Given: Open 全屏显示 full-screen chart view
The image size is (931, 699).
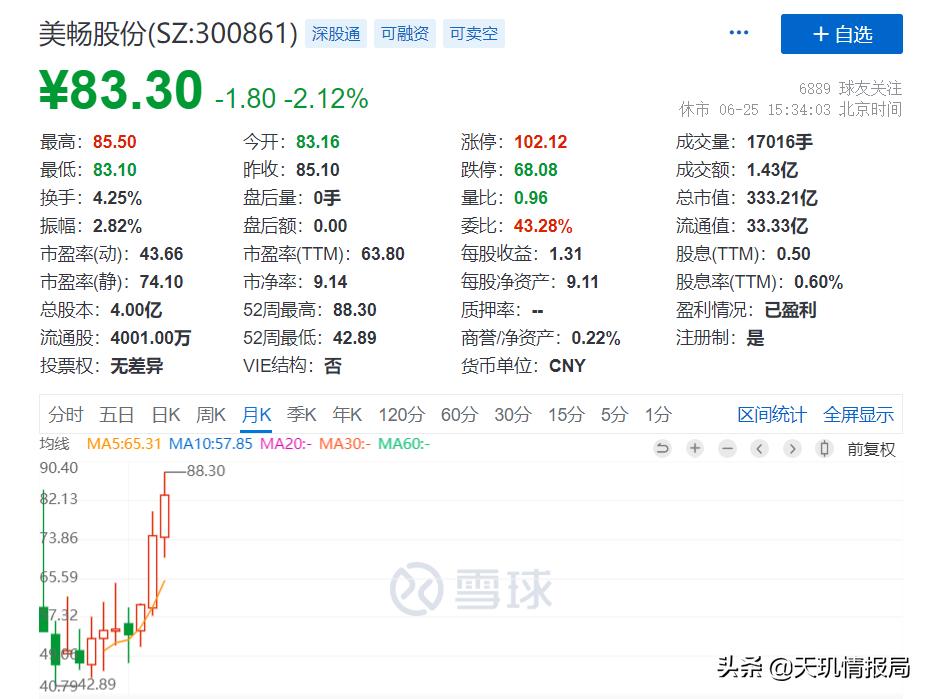Looking at the screenshot, I should 860,413.
